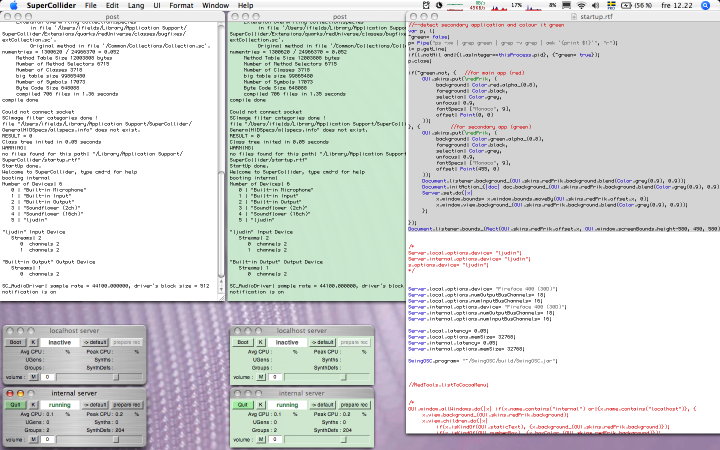Viewport: 720px width, 450px height.
Task: Click 'running' status on gray internal server
Action: (x=60, y=405)
